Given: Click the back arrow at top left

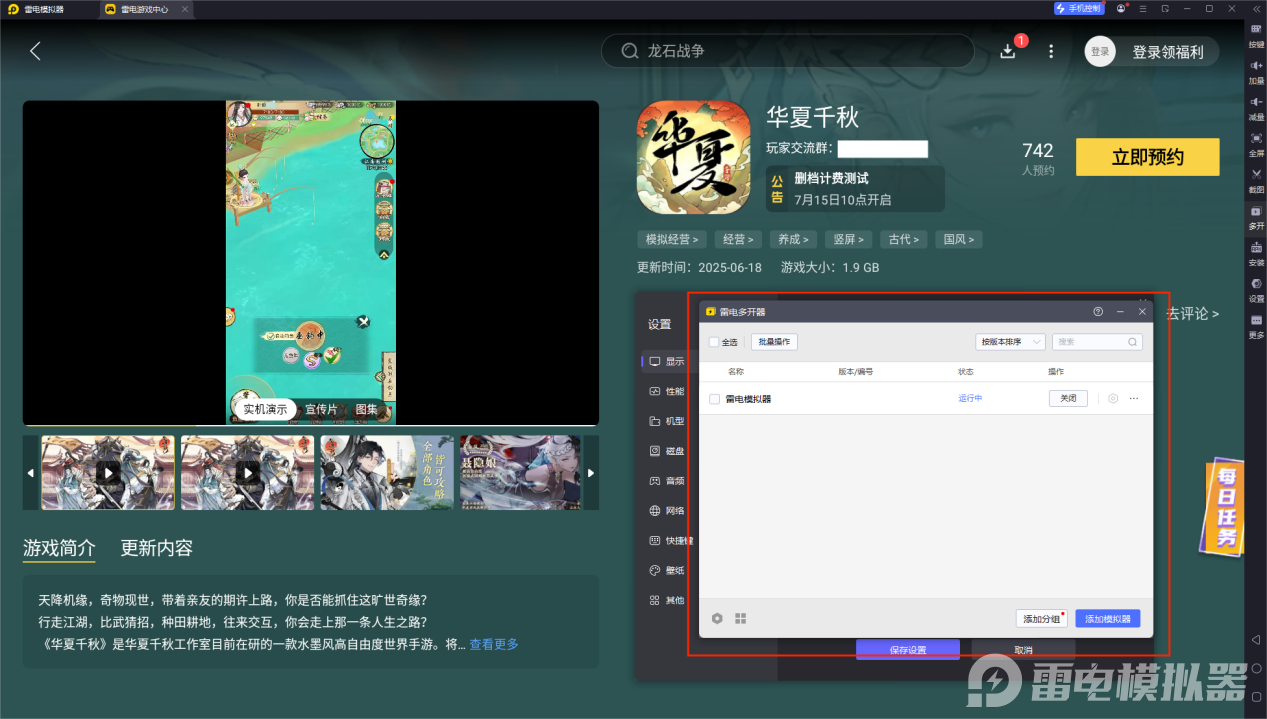Looking at the screenshot, I should [35, 51].
